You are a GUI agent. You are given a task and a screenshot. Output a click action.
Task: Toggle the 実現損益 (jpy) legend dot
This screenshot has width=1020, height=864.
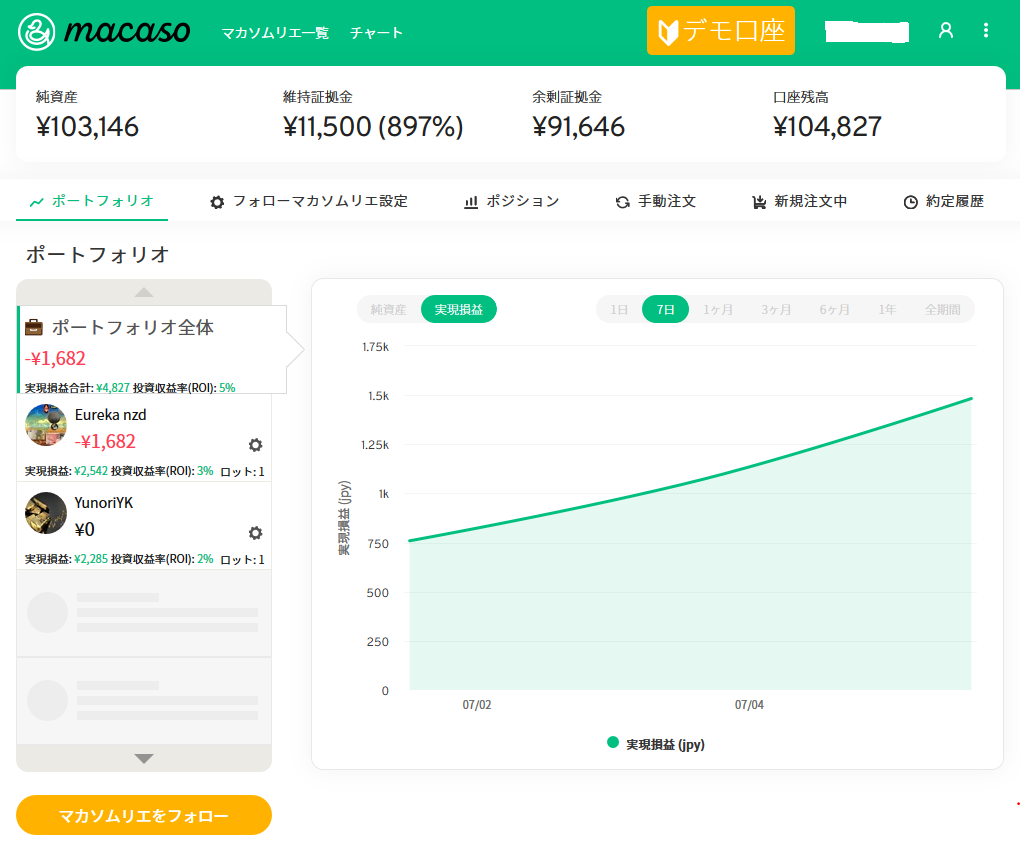pyautogui.click(x=613, y=743)
